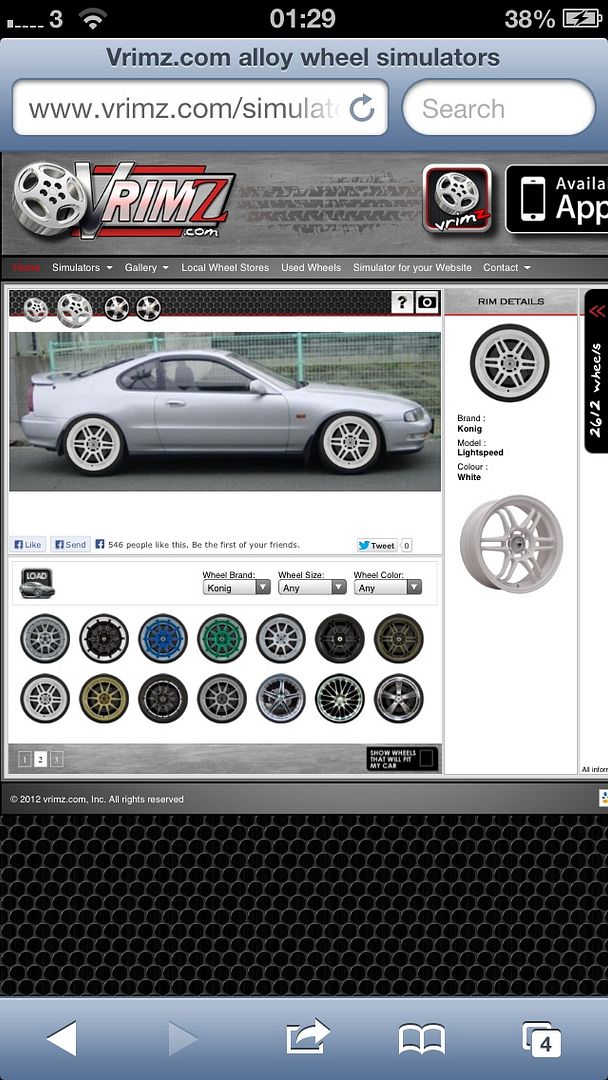Select current wheel page 2

[x=41, y=759]
